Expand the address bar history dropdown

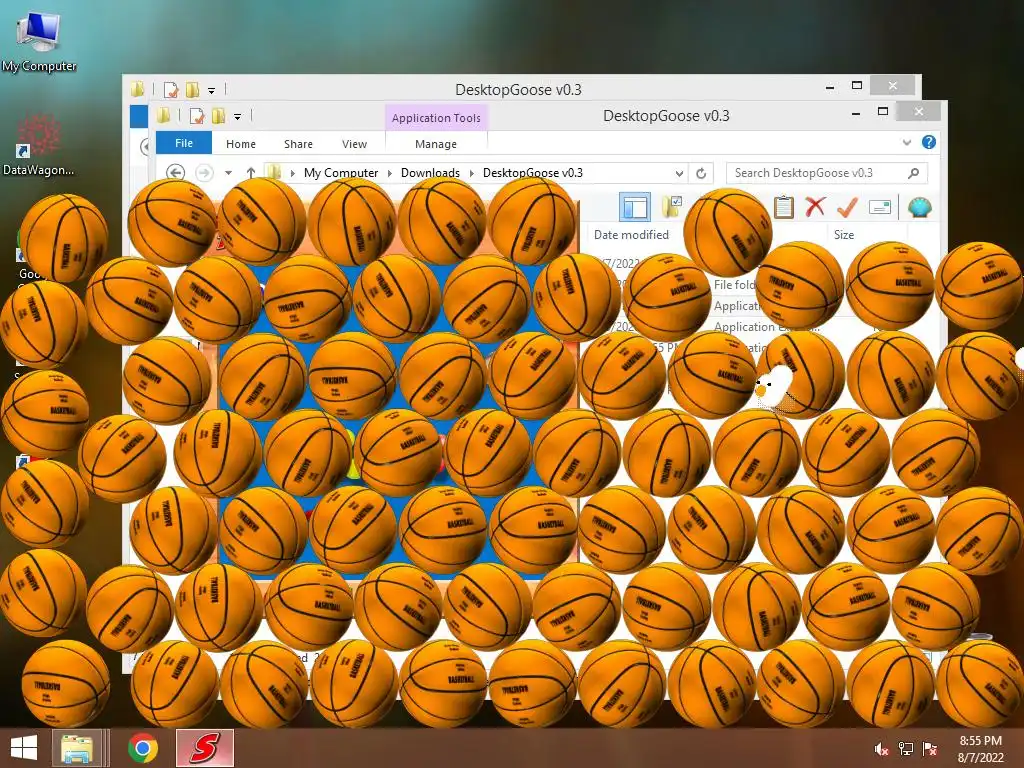pyautogui.click(x=679, y=173)
